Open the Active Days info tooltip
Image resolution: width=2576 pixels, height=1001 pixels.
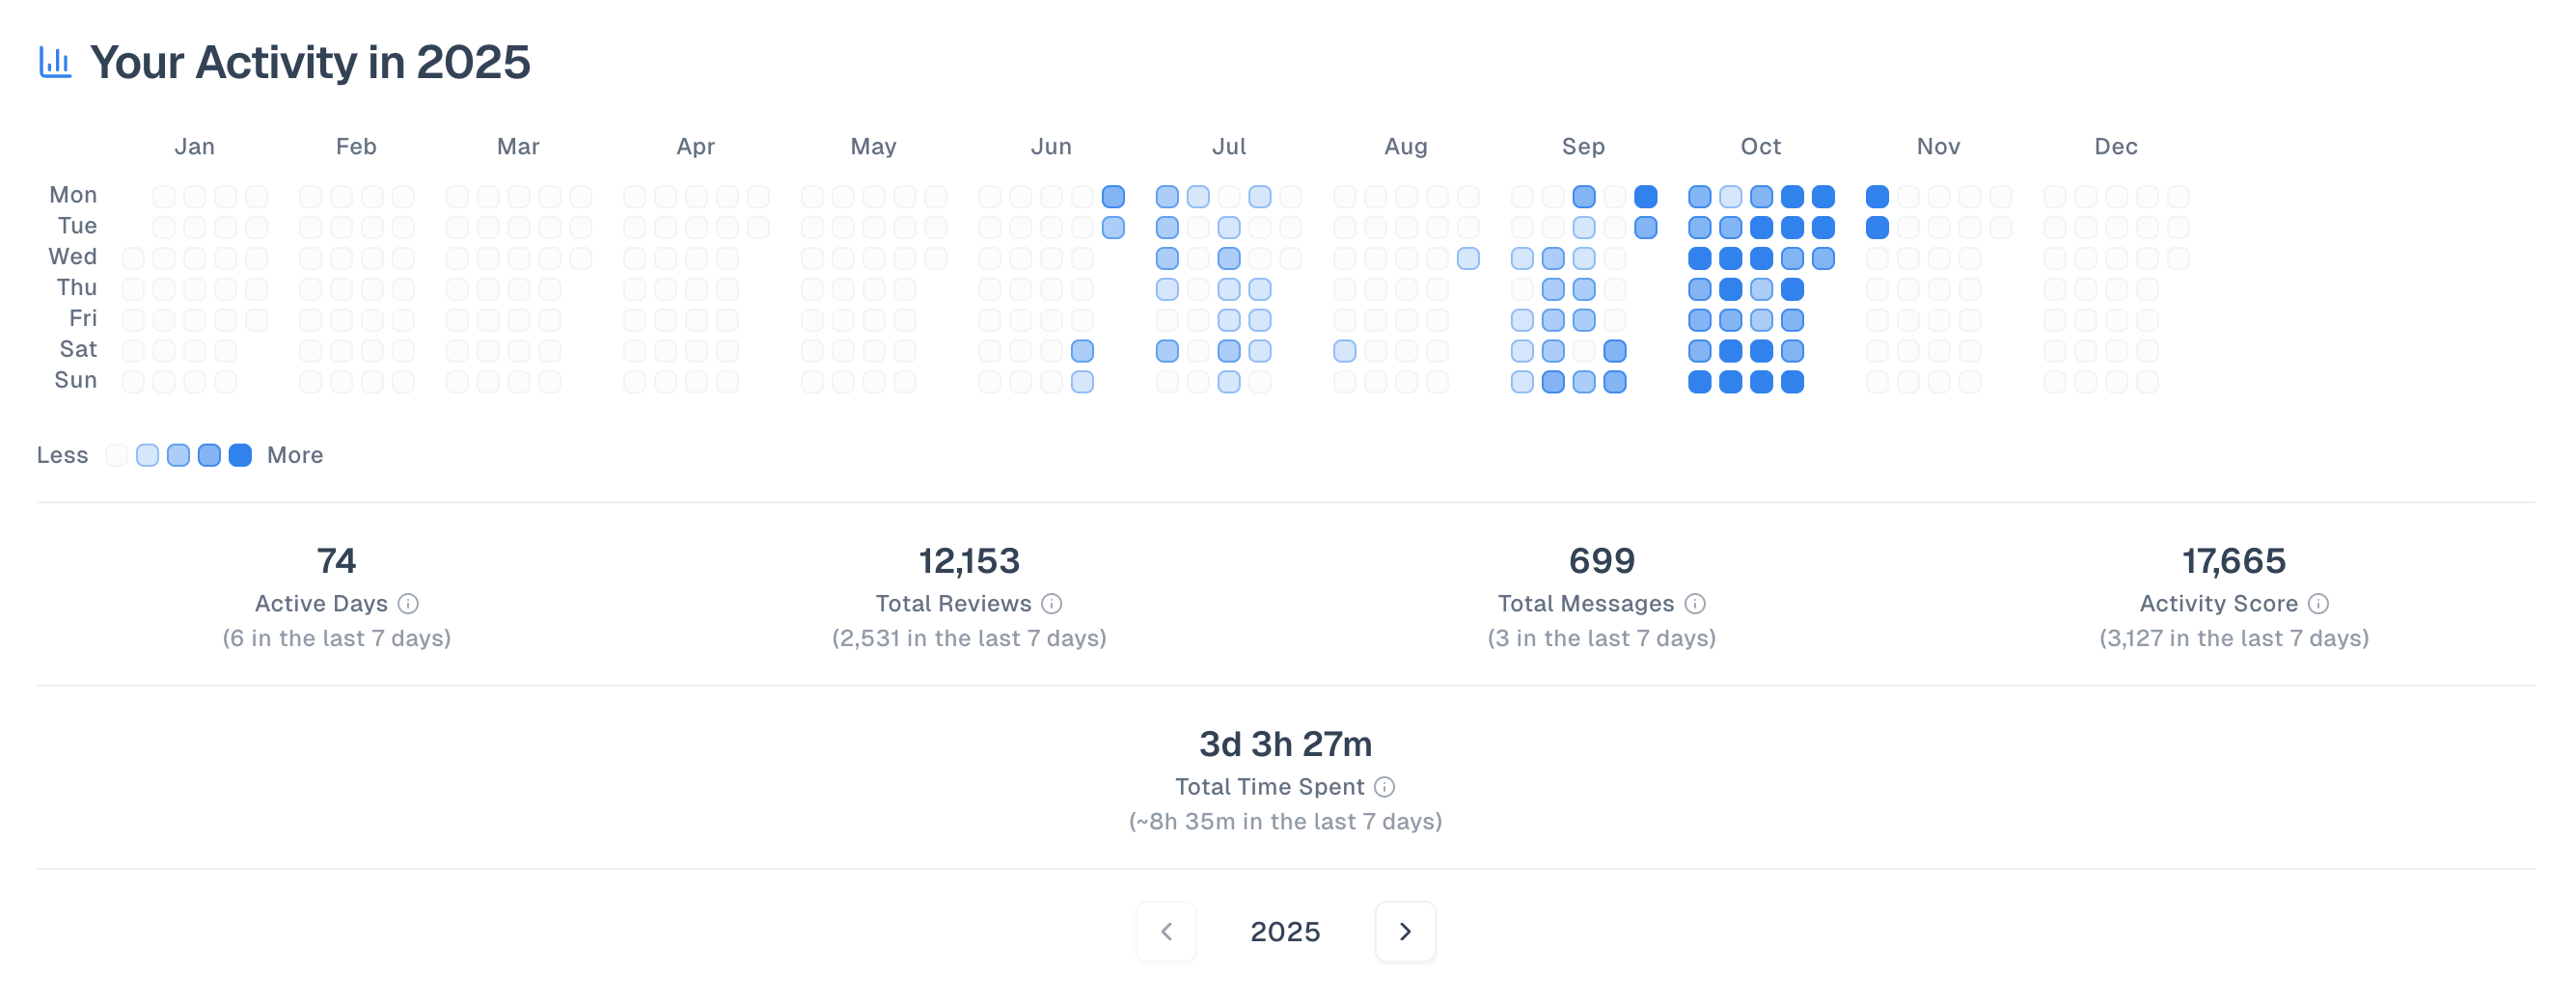tap(409, 603)
